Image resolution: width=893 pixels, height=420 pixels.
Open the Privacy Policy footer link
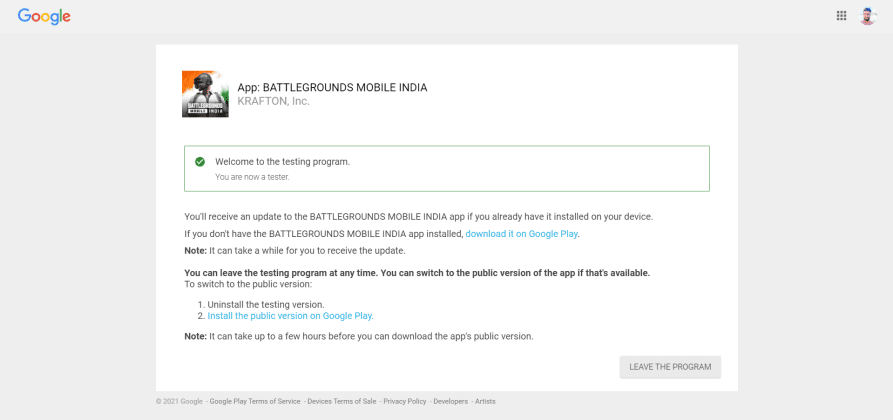[405, 401]
